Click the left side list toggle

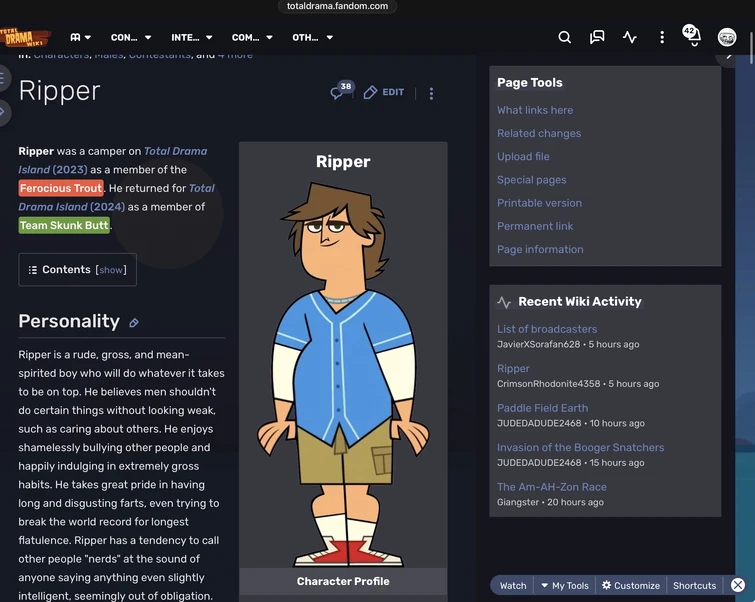pos(3,77)
